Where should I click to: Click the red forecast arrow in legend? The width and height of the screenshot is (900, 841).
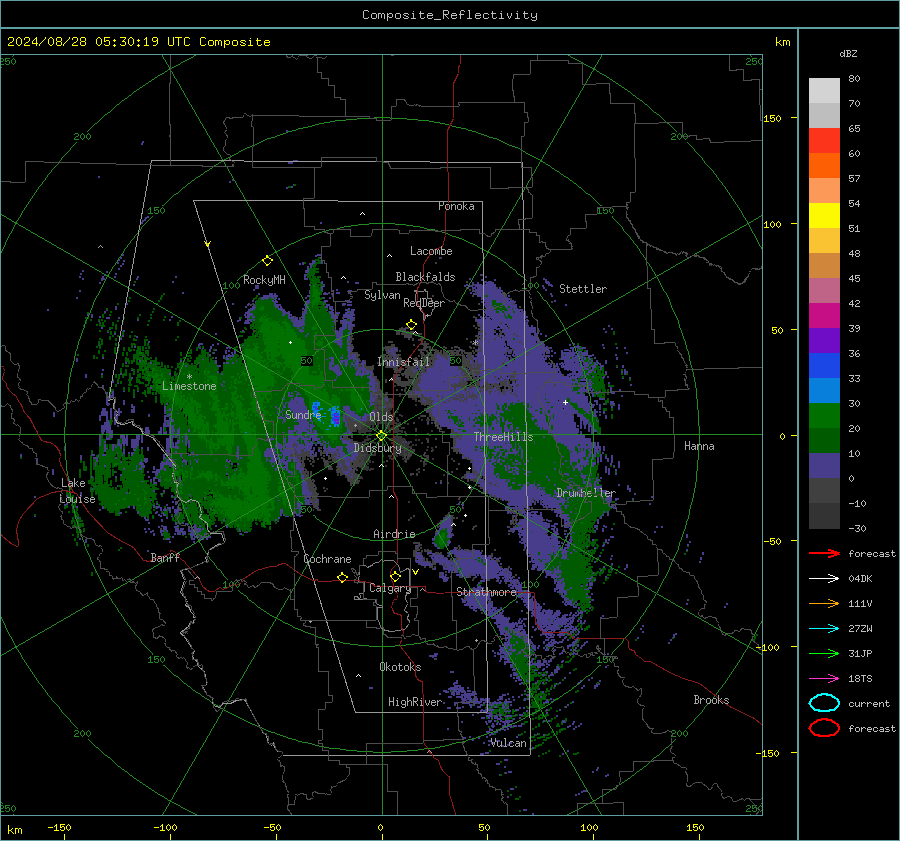(x=824, y=553)
